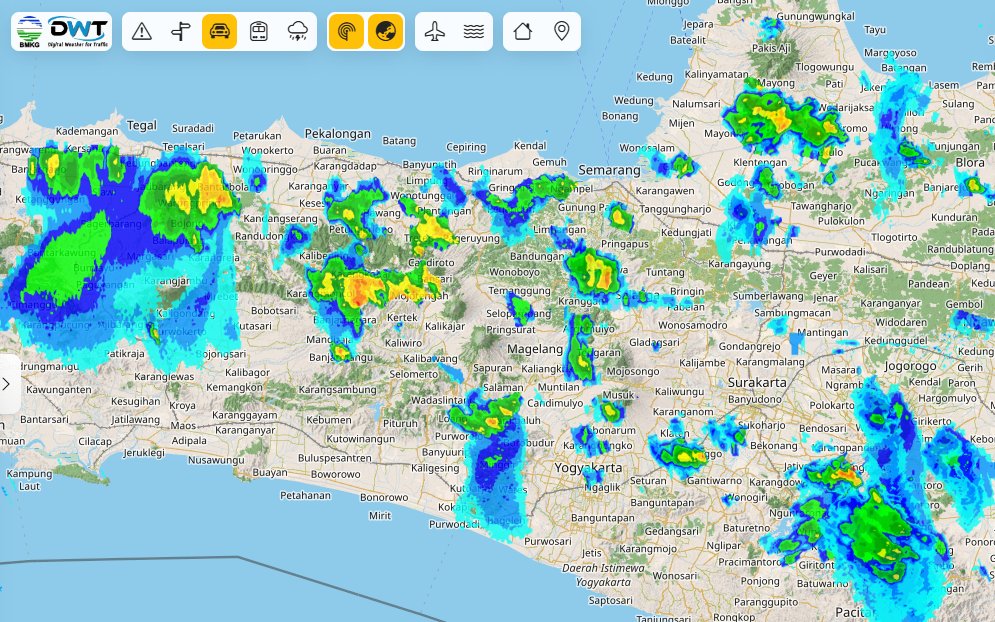Click the Kebumen label
Image resolution: width=995 pixels, height=622 pixels.
(329, 420)
